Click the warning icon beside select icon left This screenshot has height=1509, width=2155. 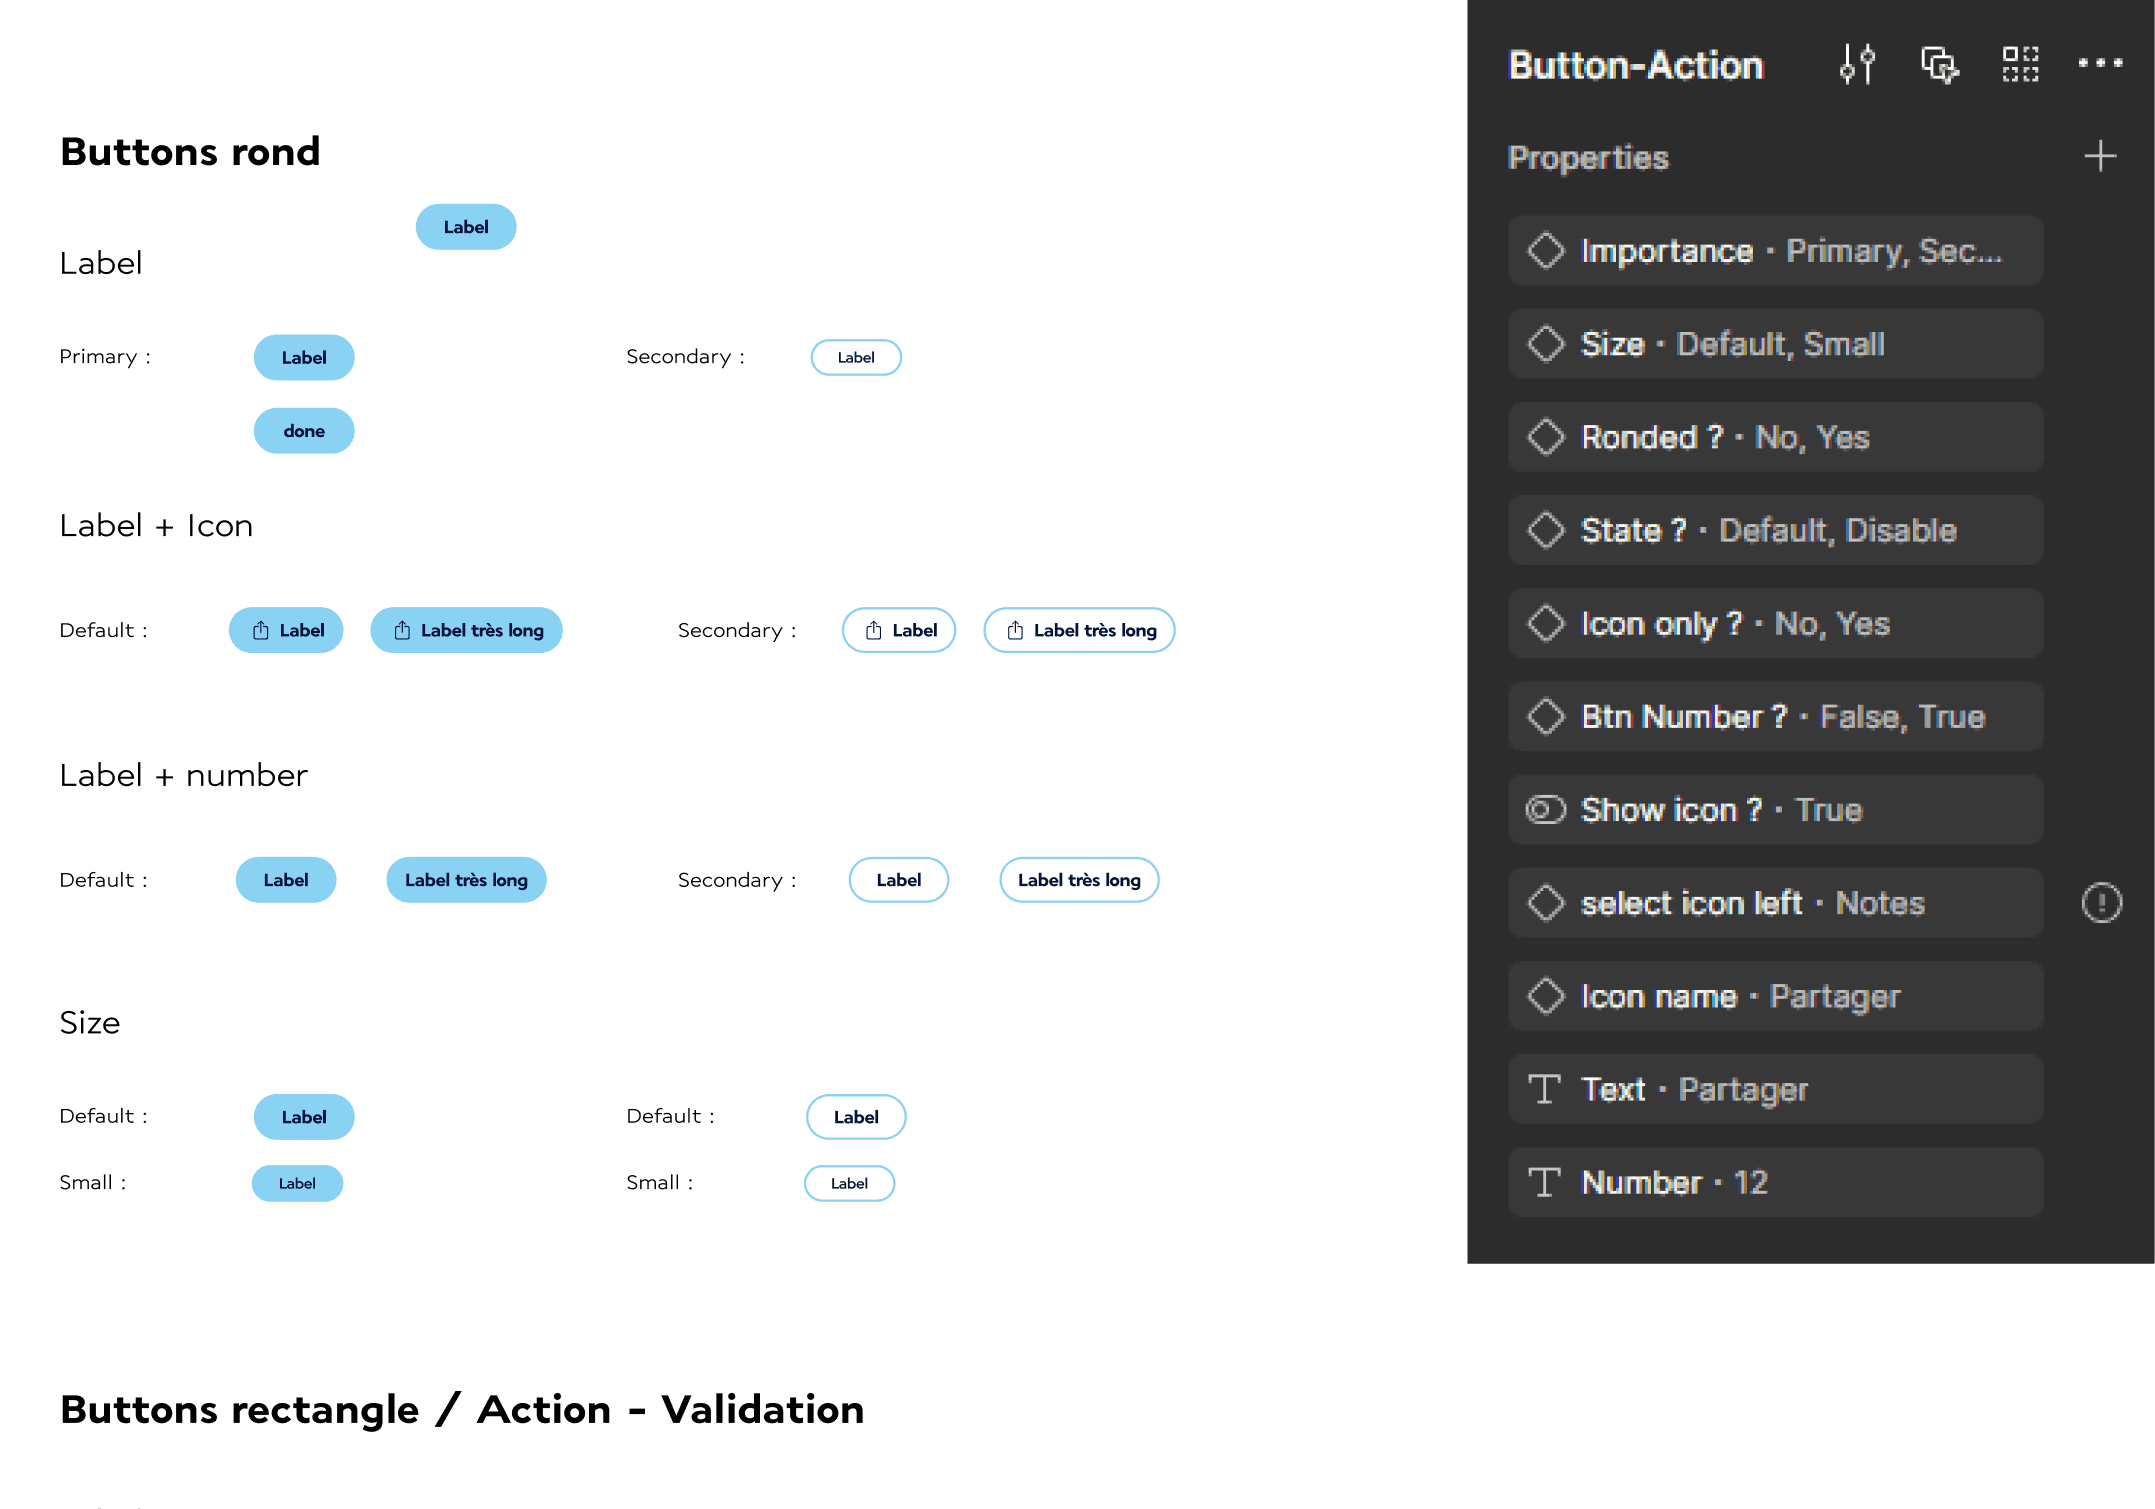(x=2101, y=903)
